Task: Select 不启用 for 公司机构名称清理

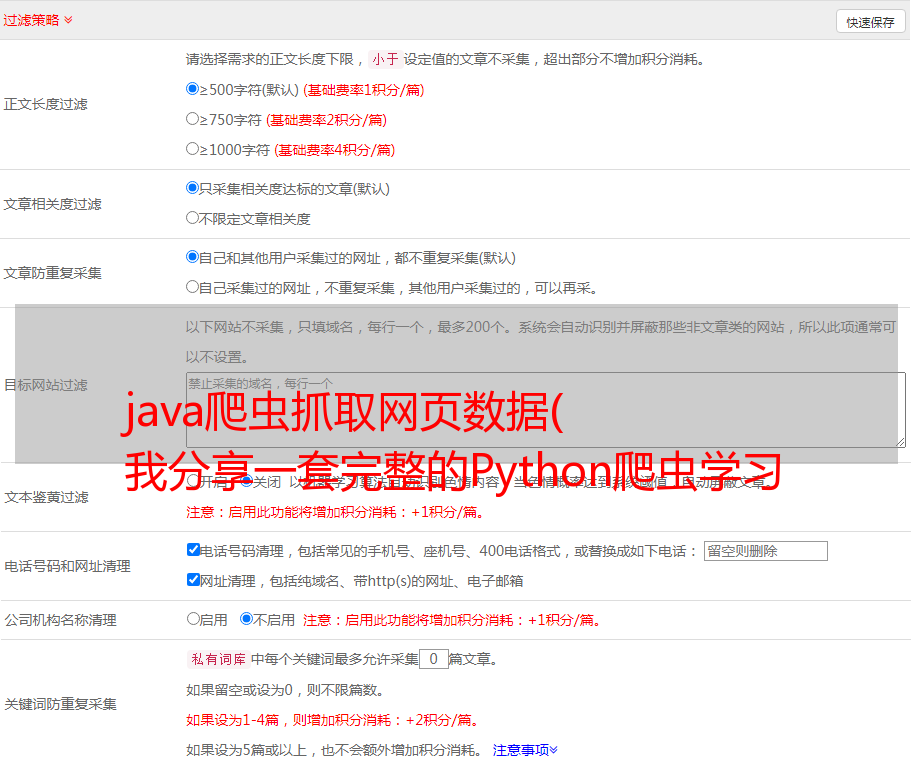Action: [247, 618]
